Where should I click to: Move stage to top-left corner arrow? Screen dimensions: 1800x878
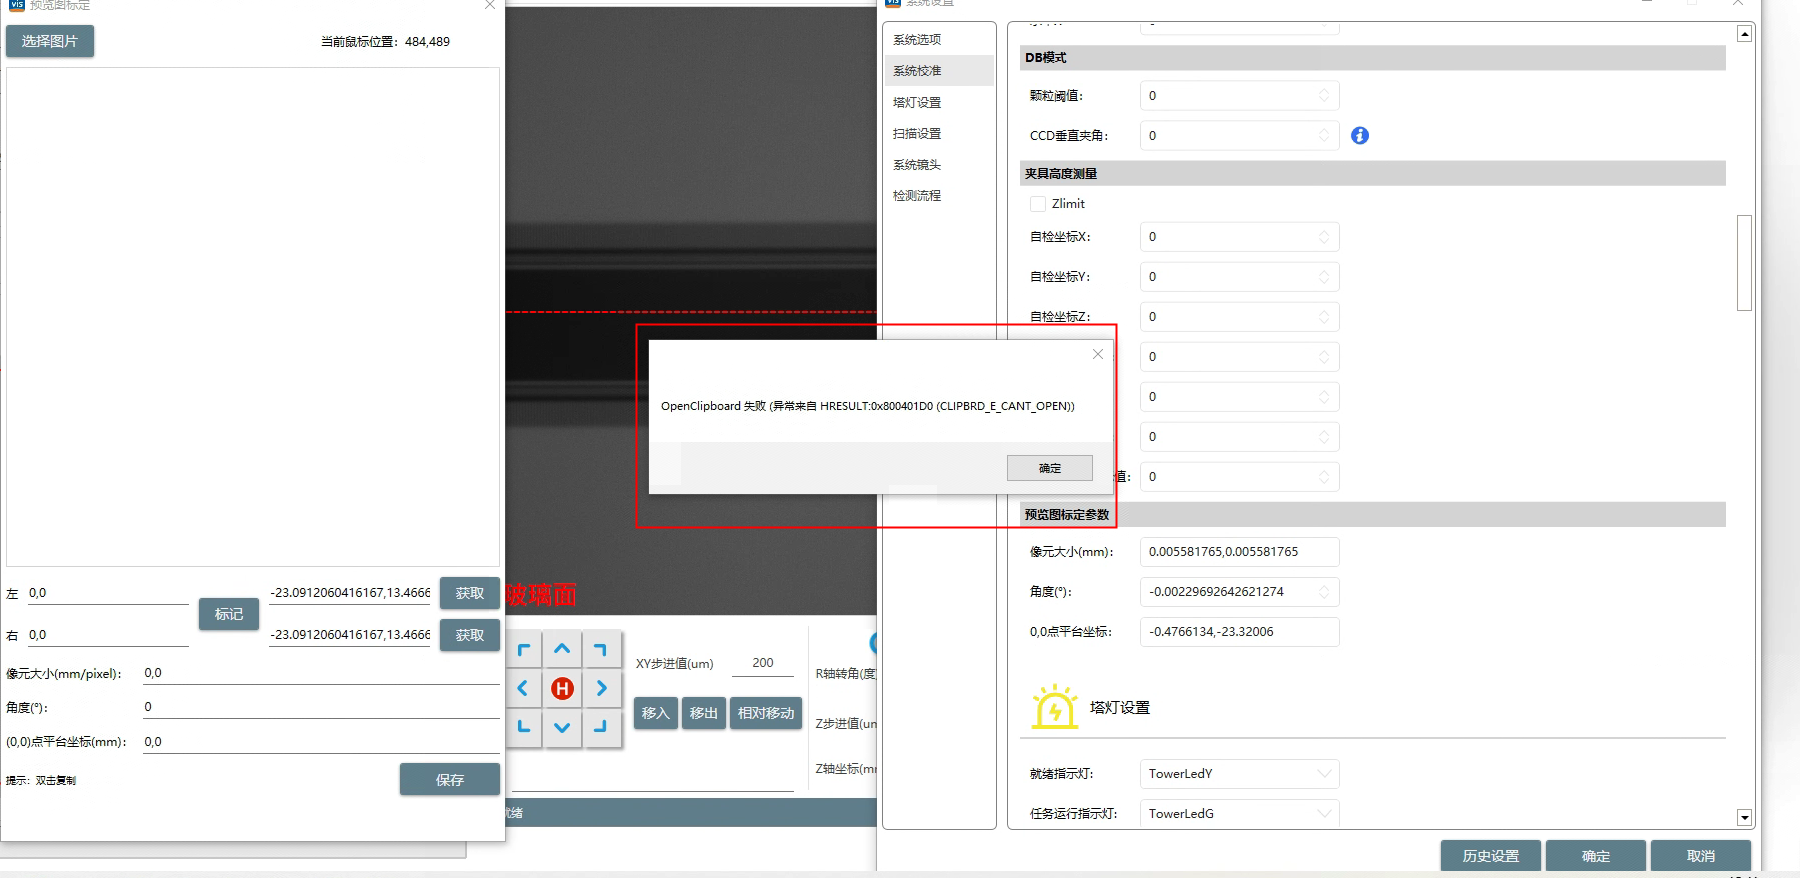524,650
